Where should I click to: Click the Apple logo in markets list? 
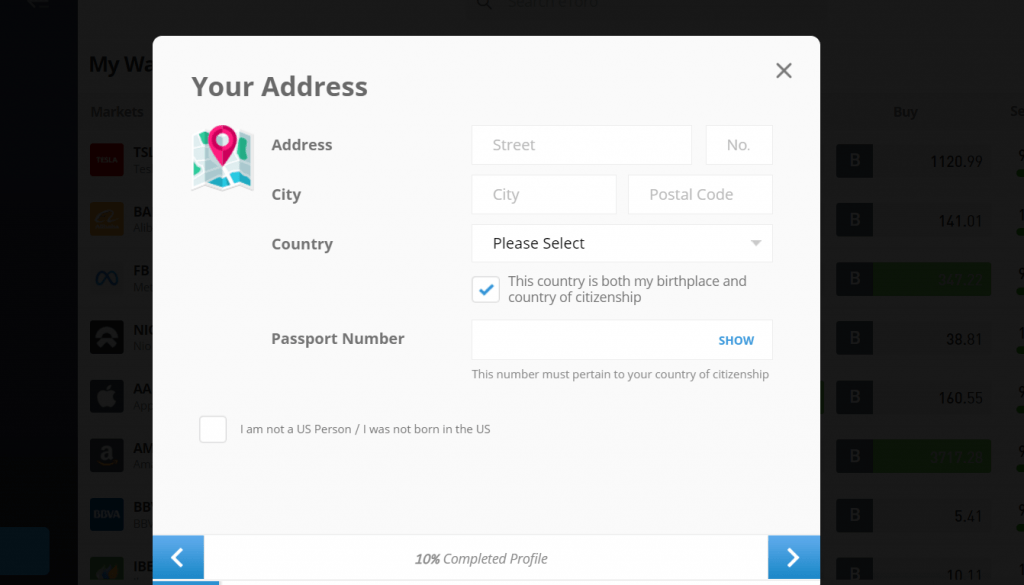[x=107, y=397]
